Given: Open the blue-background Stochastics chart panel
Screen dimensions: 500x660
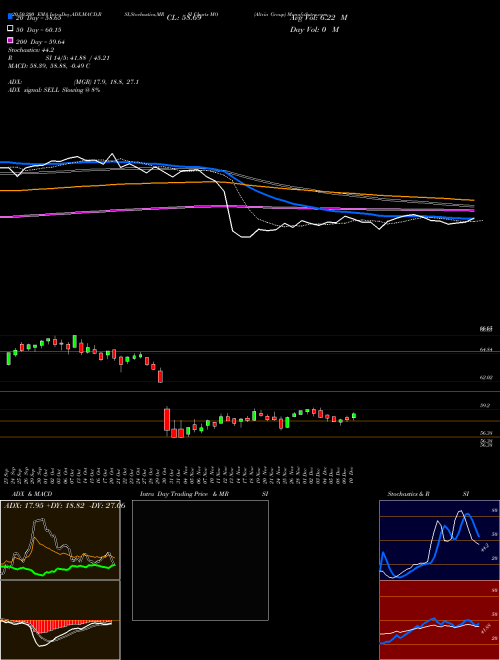Looking at the screenshot, I should pyautogui.click(x=439, y=540).
